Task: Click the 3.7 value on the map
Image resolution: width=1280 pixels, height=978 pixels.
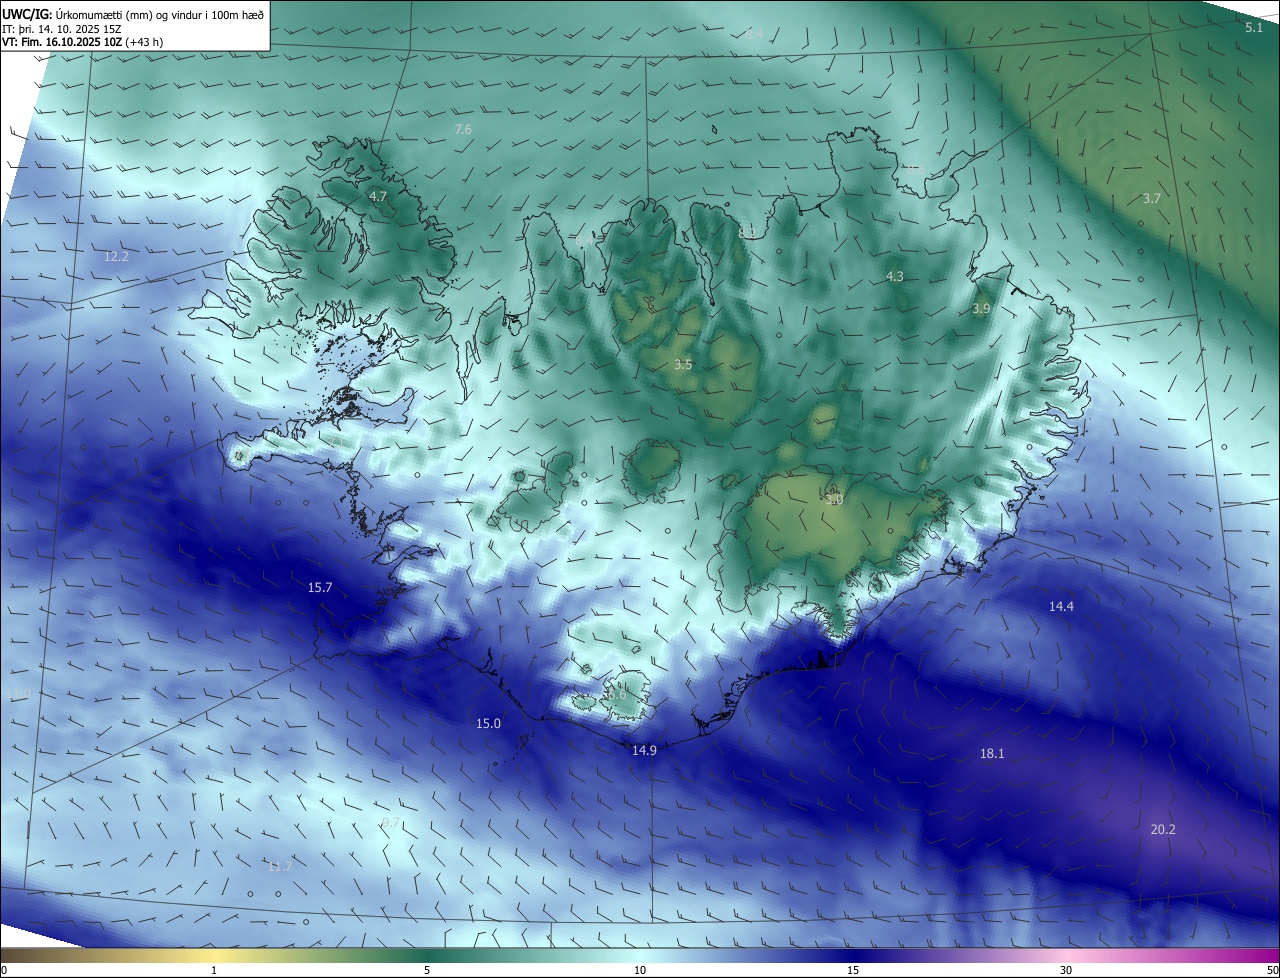Action: point(1152,198)
